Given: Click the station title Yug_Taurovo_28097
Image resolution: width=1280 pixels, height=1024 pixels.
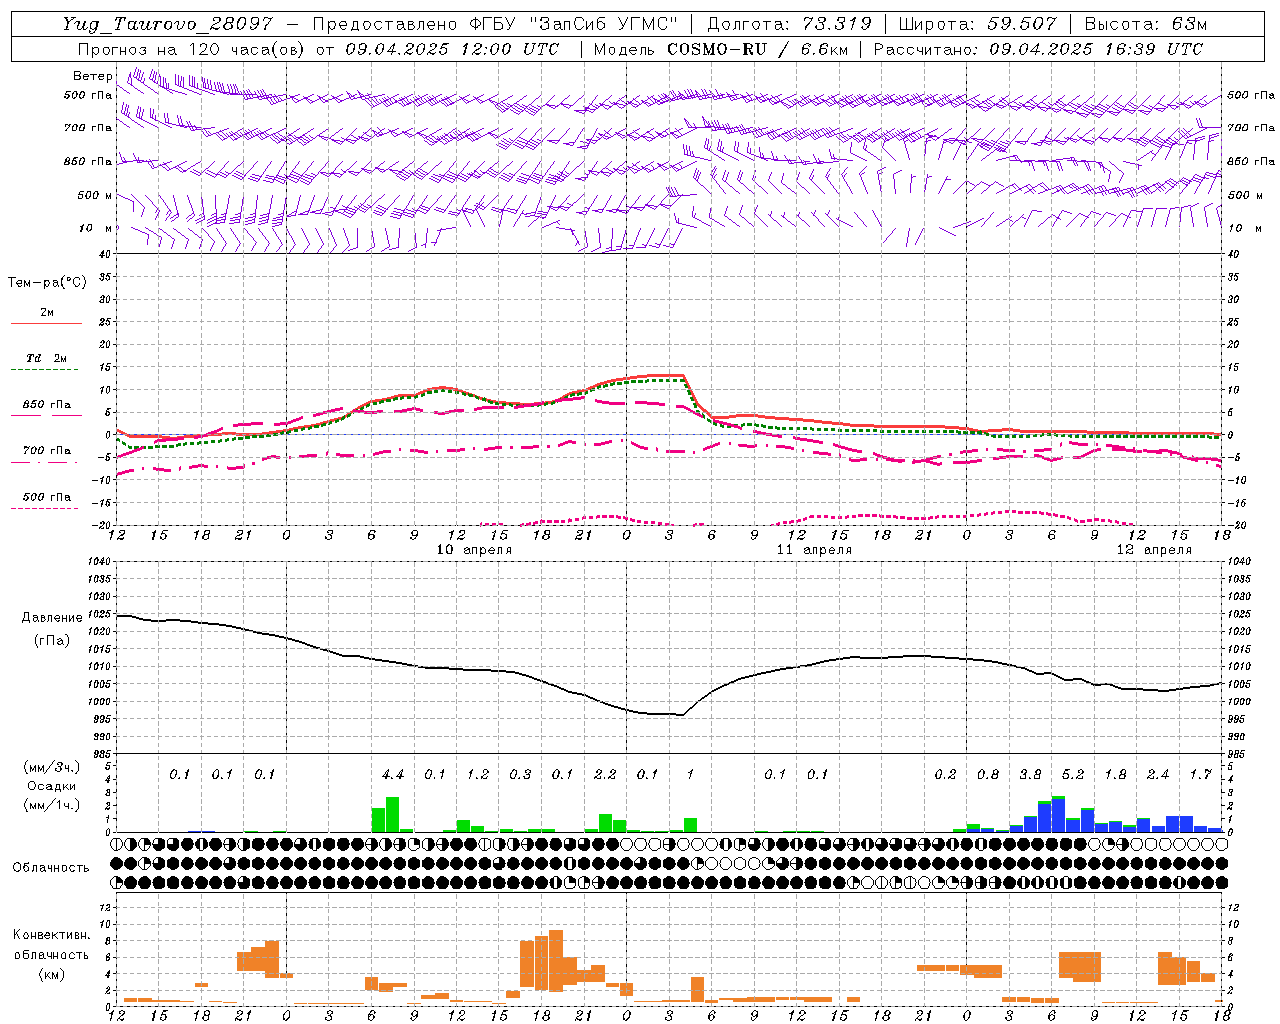Looking at the screenshot, I should click(x=167, y=24).
